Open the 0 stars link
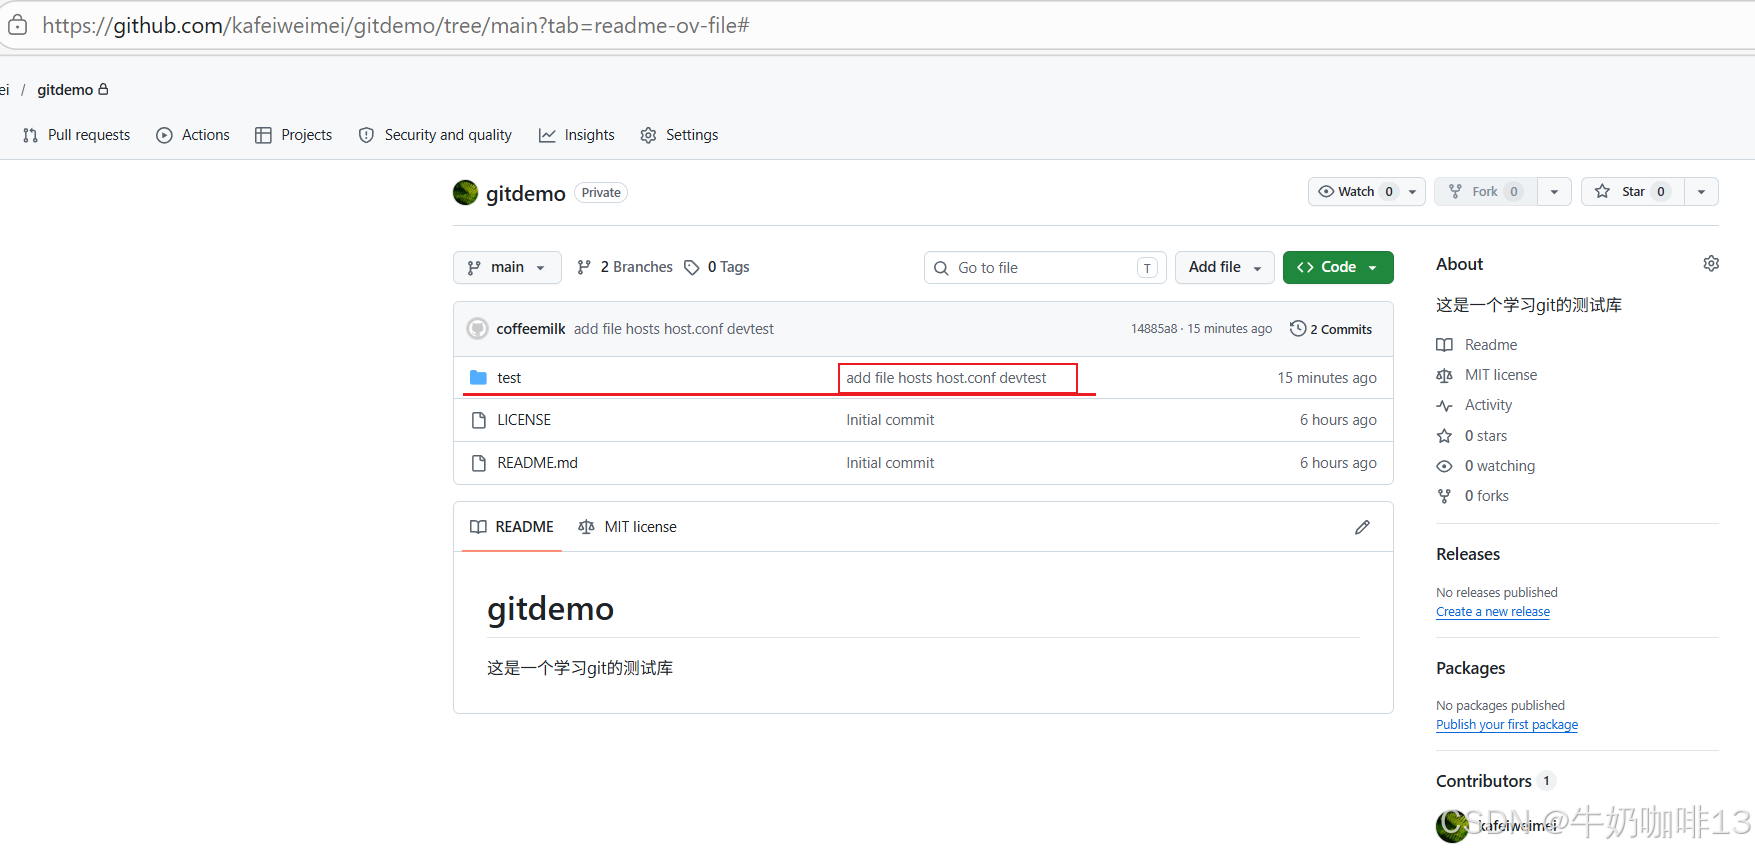 [1485, 436]
